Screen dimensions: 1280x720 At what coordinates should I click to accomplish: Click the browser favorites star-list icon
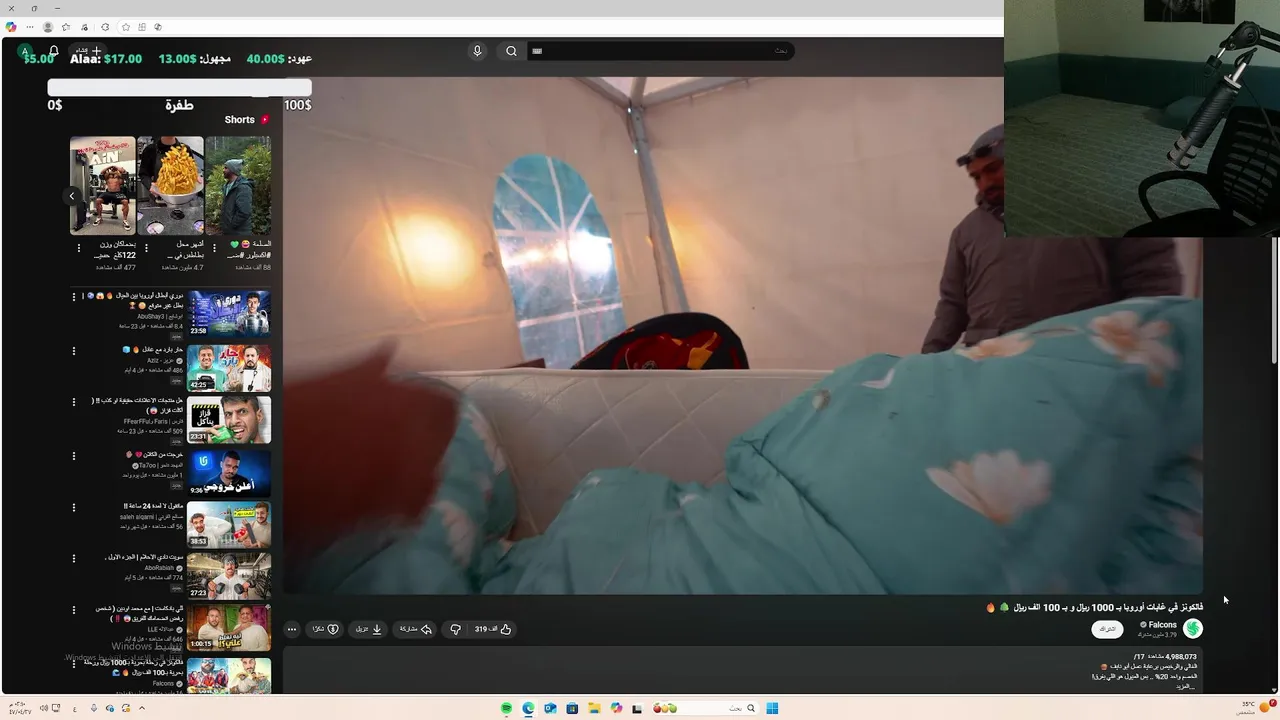[66, 27]
